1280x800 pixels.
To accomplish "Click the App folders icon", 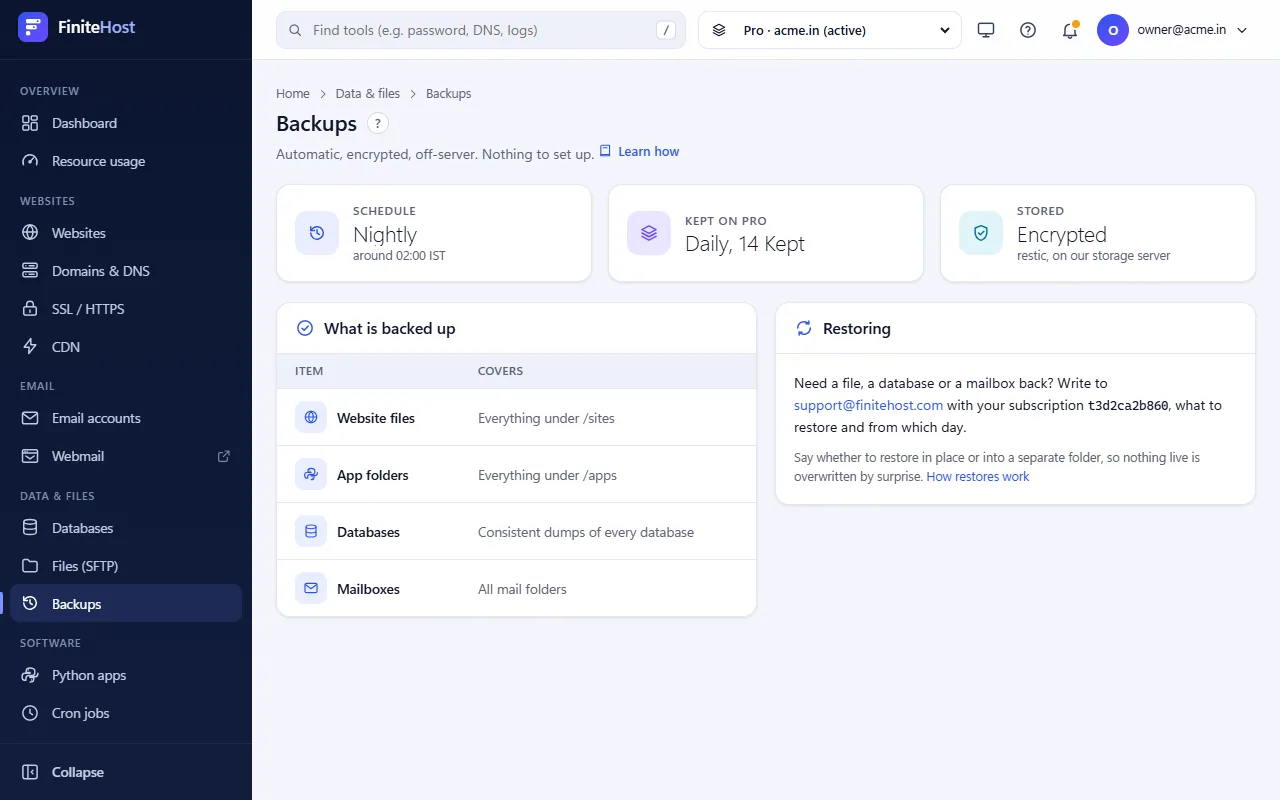I will click(311, 474).
